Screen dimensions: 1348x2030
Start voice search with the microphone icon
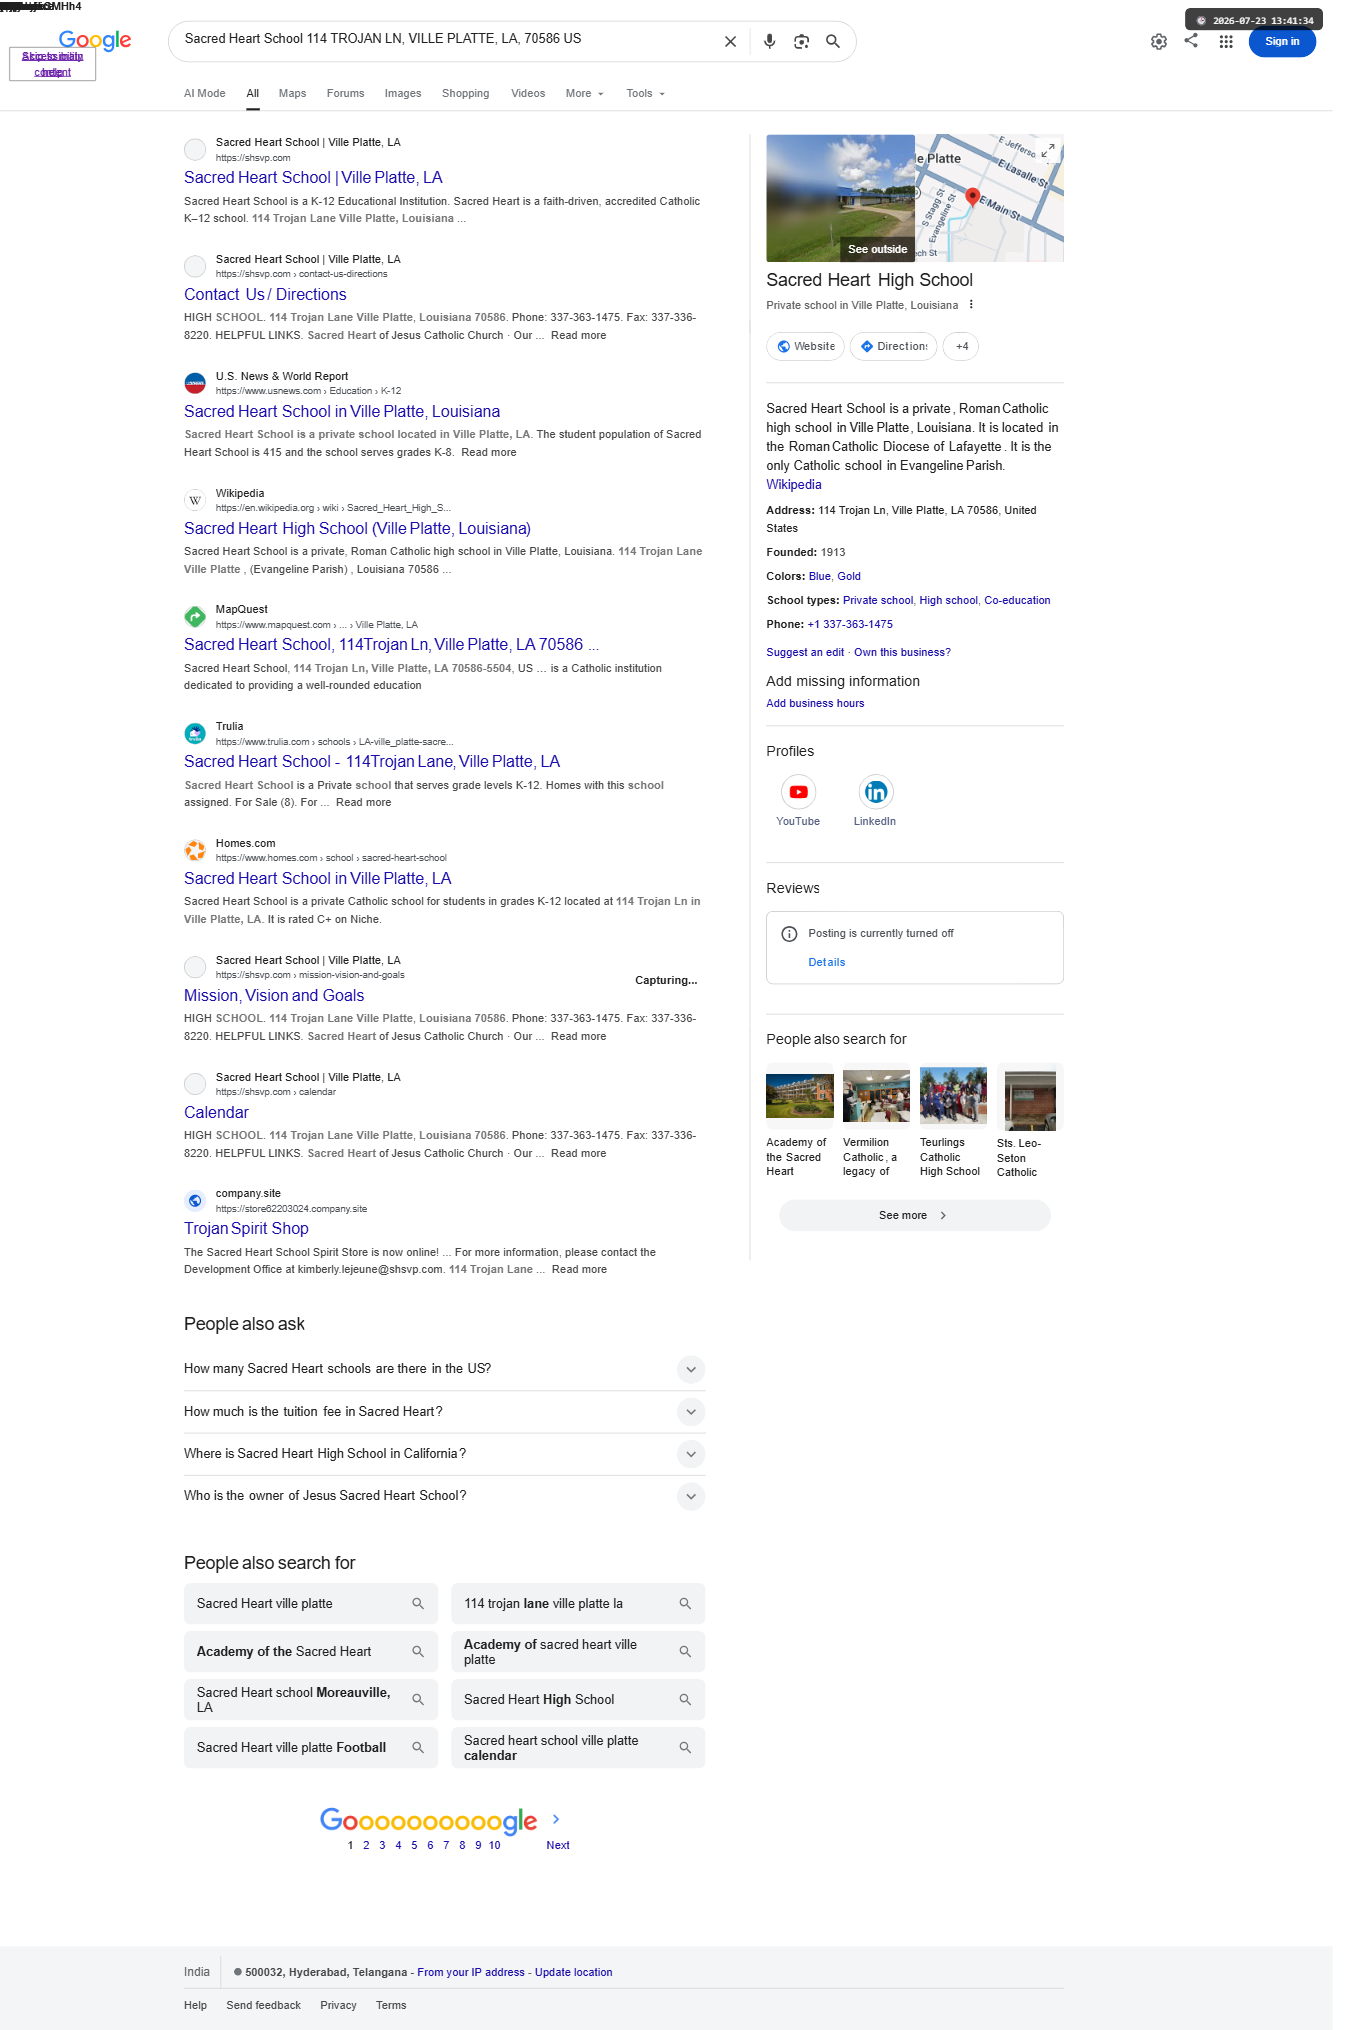pos(769,42)
